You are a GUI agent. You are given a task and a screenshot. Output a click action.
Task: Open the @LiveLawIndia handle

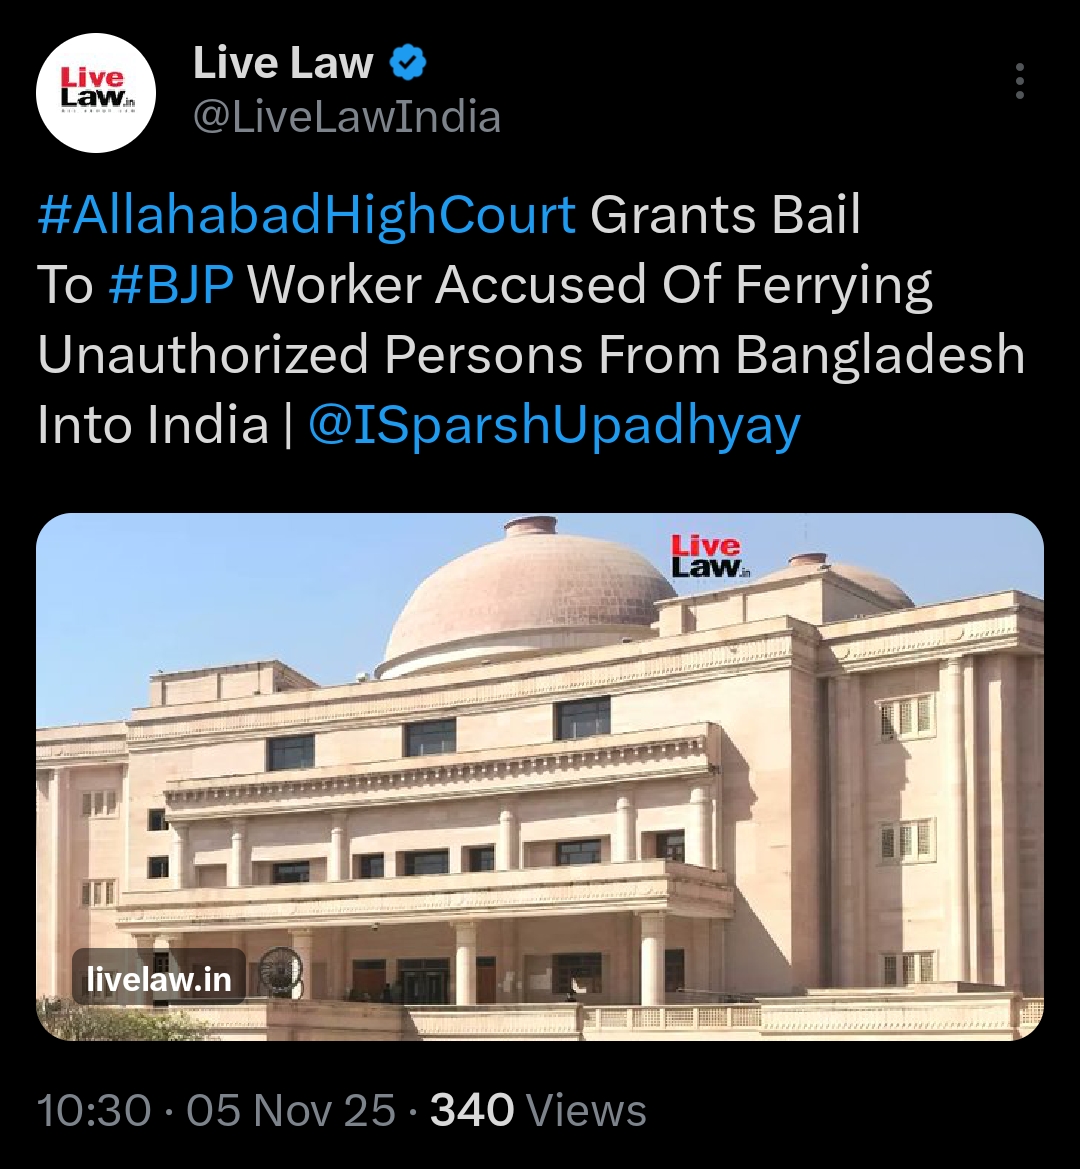click(347, 118)
